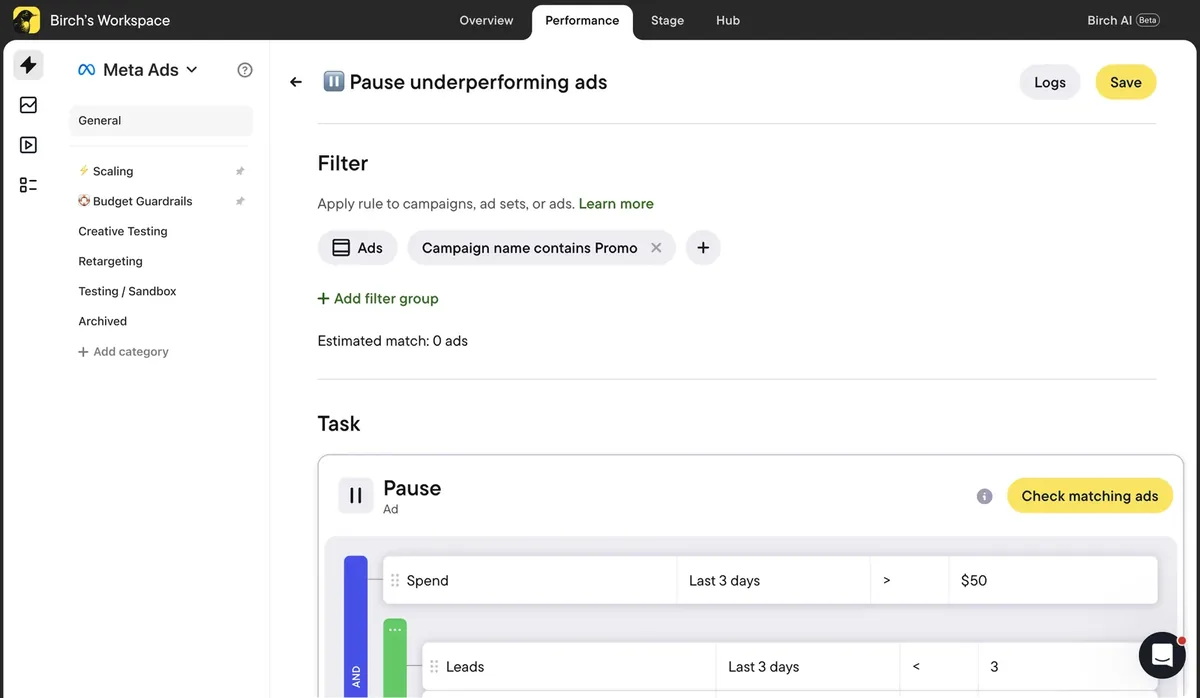The image size is (1200, 698).
Task: Switch to the Overview tab
Action: pos(486,20)
